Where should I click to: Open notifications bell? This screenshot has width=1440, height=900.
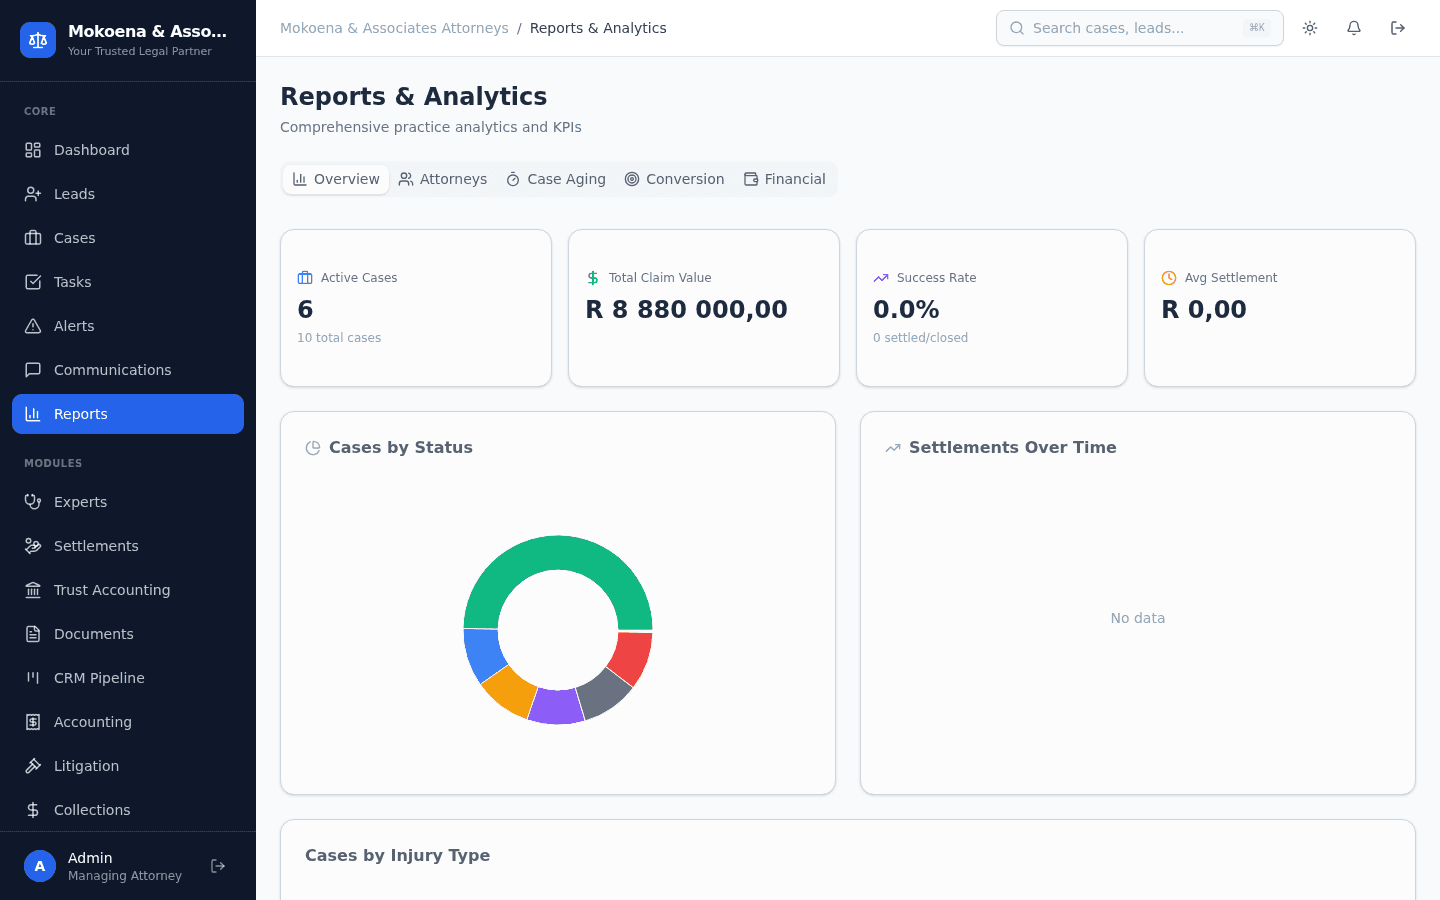[1354, 28]
